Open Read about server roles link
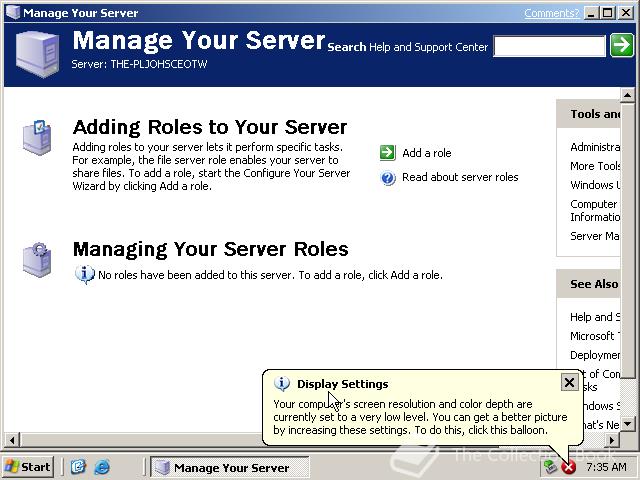The image size is (640, 480). coord(460,177)
